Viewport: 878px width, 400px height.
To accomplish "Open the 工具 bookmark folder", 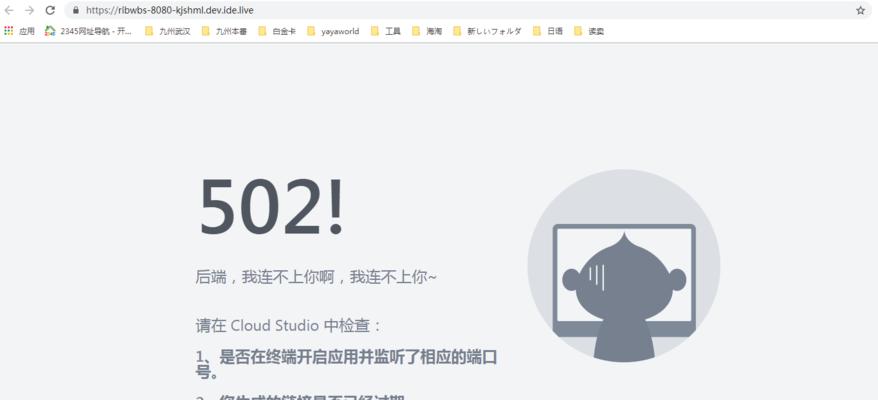I will coord(386,31).
